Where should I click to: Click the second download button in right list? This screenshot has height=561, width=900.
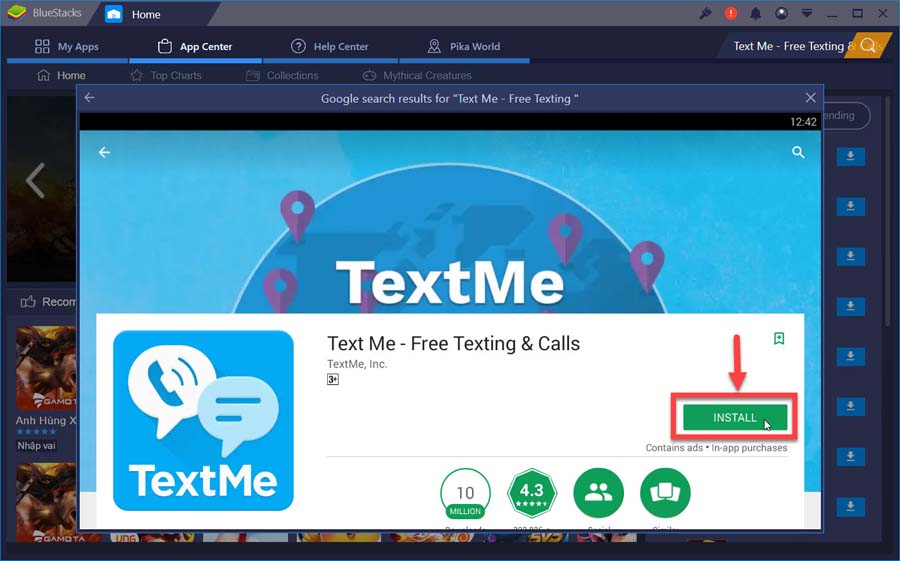(851, 206)
